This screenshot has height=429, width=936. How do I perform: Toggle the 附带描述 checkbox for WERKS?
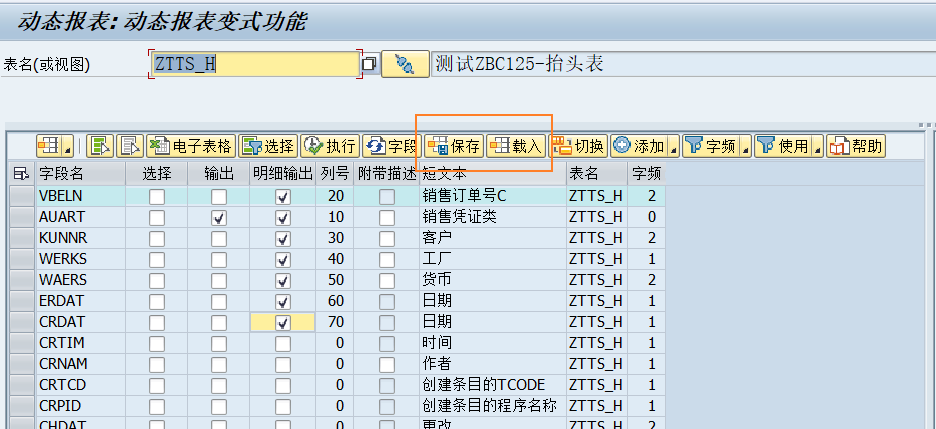pos(387,260)
